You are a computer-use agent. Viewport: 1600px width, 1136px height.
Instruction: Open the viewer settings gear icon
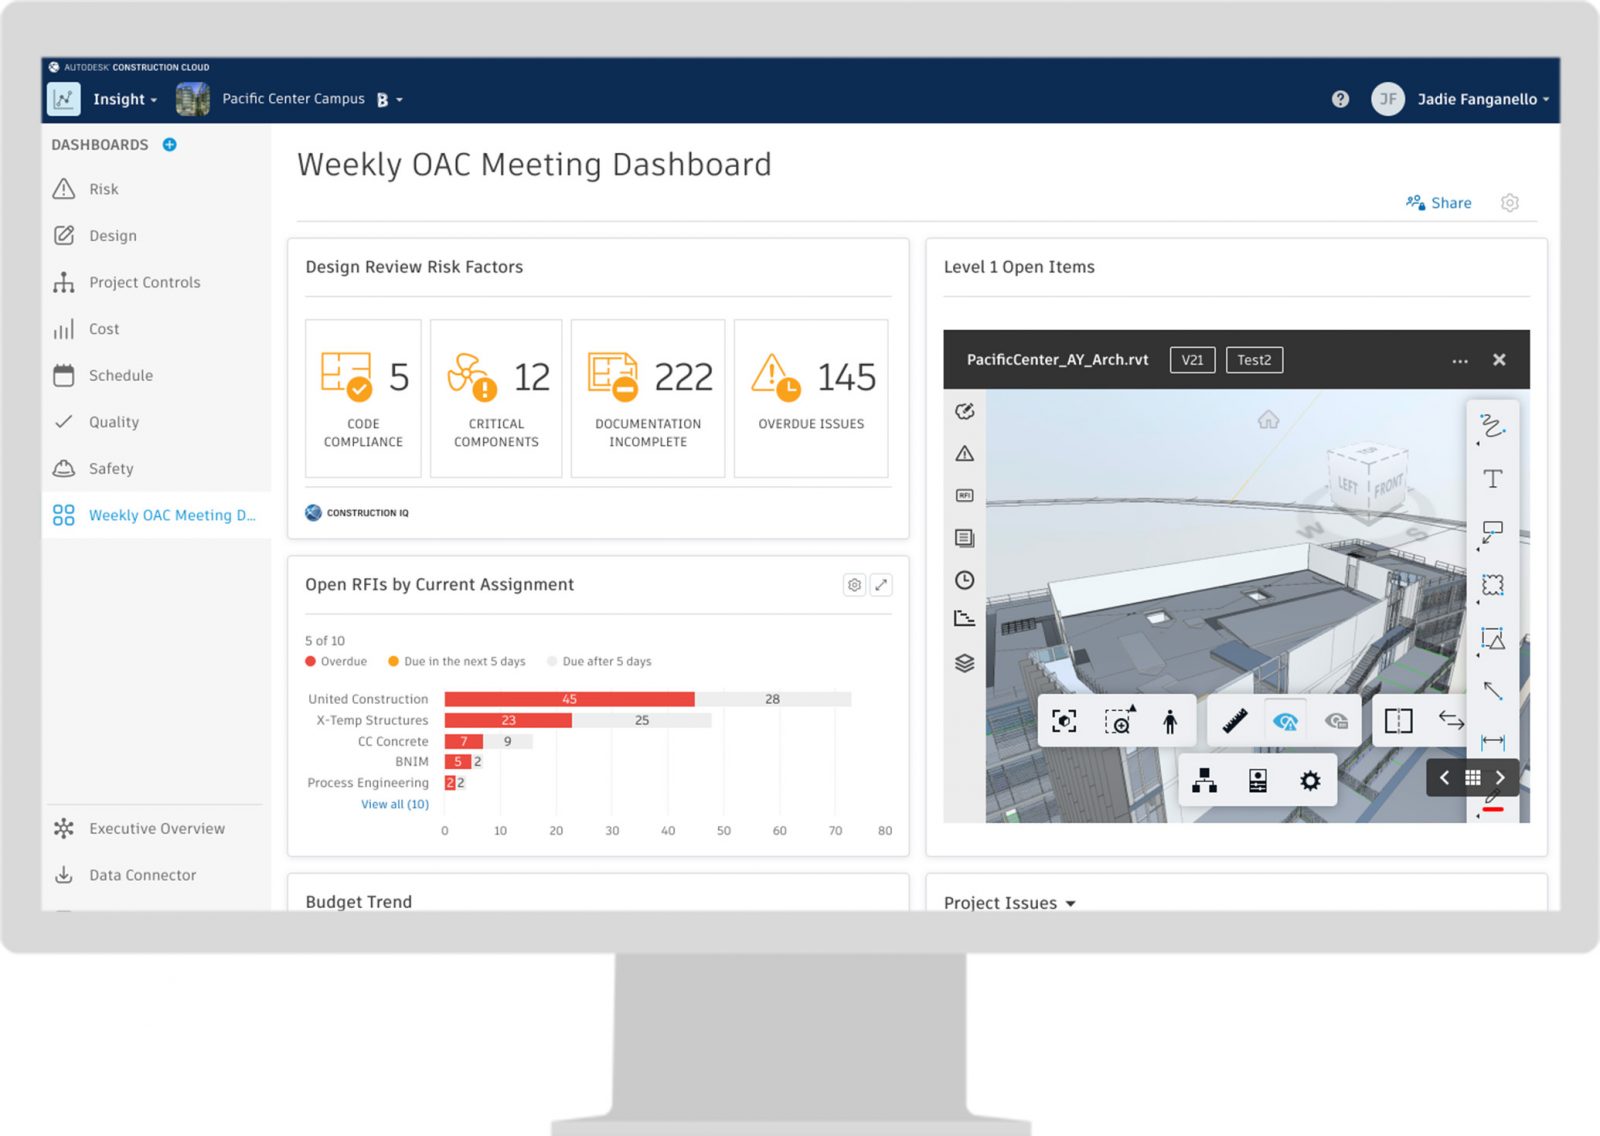(1310, 781)
